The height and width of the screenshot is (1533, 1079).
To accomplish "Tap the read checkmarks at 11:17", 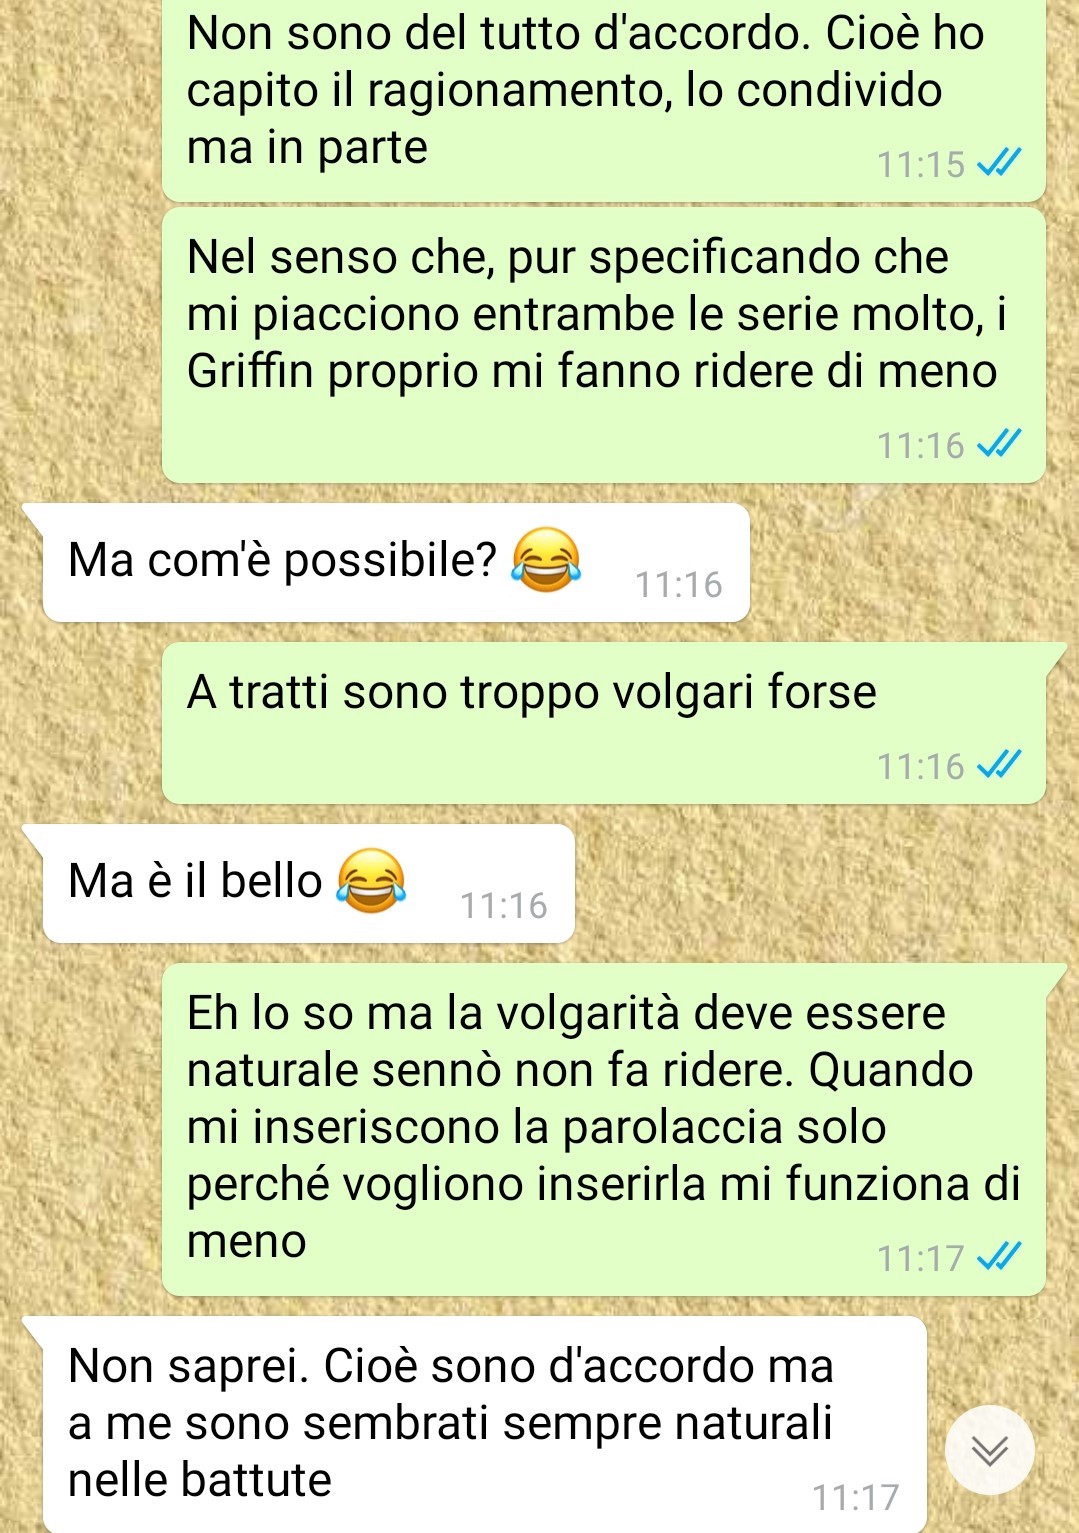I will (x=999, y=1257).
